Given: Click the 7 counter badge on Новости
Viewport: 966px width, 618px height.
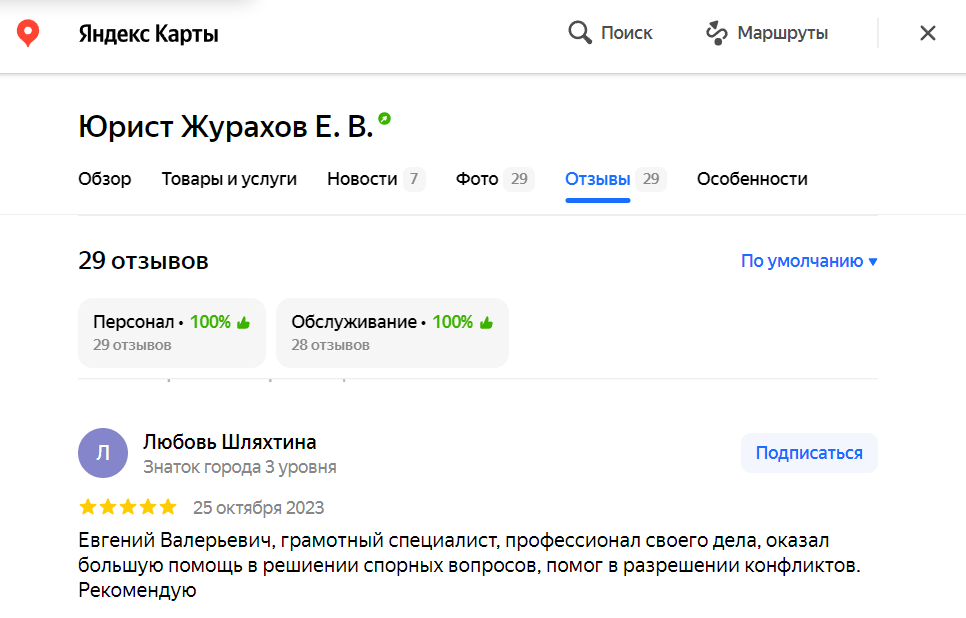Looking at the screenshot, I should (x=414, y=179).
